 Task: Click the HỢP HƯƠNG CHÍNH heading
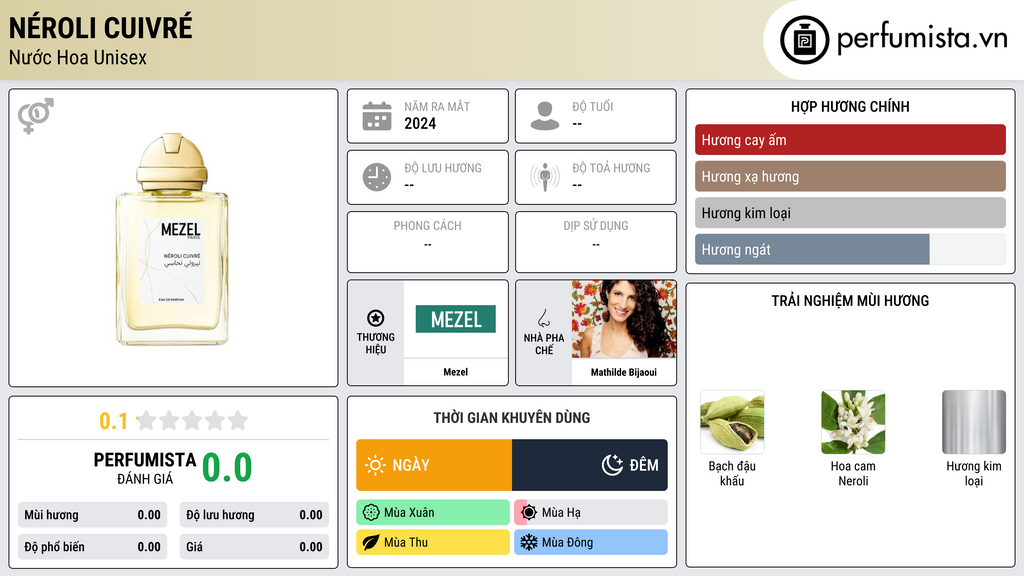pyautogui.click(x=850, y=106)
